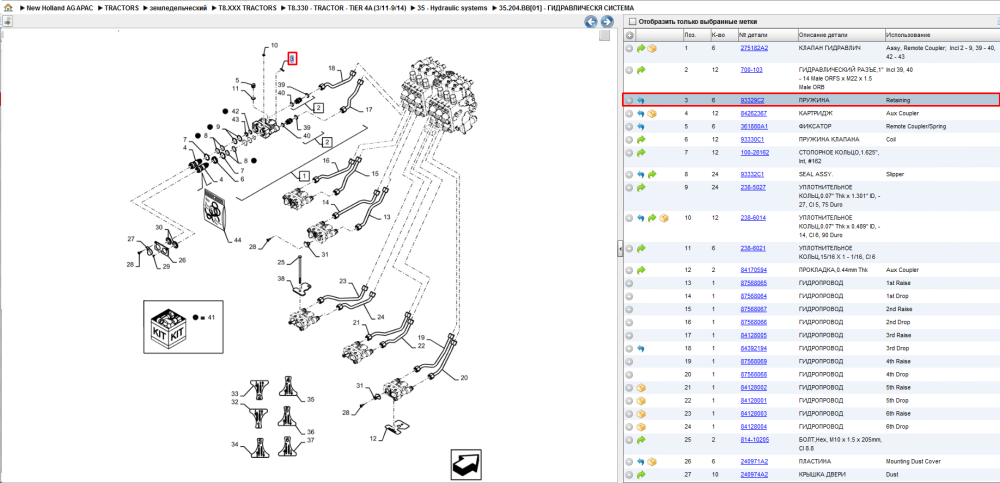Image resolution: width=1000 pixels, height=483 pixels.
Task: Open breadcrumb 'земледельческий'
Action: 178,8
